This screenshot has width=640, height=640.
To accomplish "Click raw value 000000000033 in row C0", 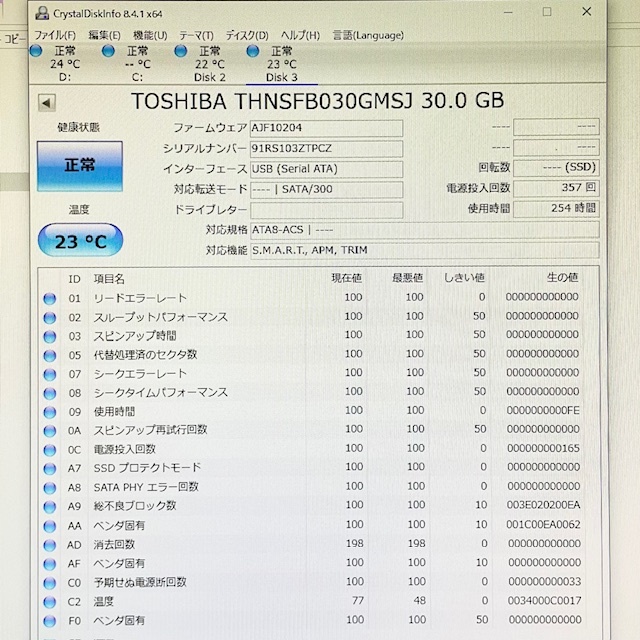I will click(544, 582).
